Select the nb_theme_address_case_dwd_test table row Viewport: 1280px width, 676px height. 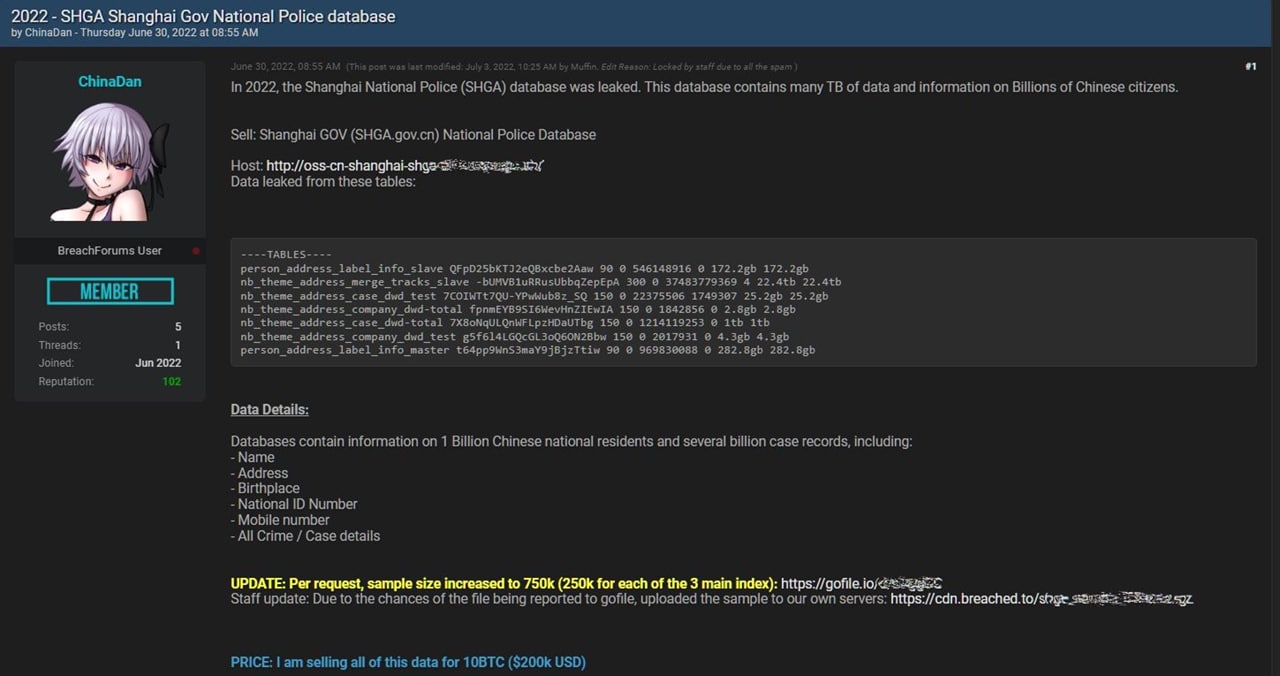534,296
